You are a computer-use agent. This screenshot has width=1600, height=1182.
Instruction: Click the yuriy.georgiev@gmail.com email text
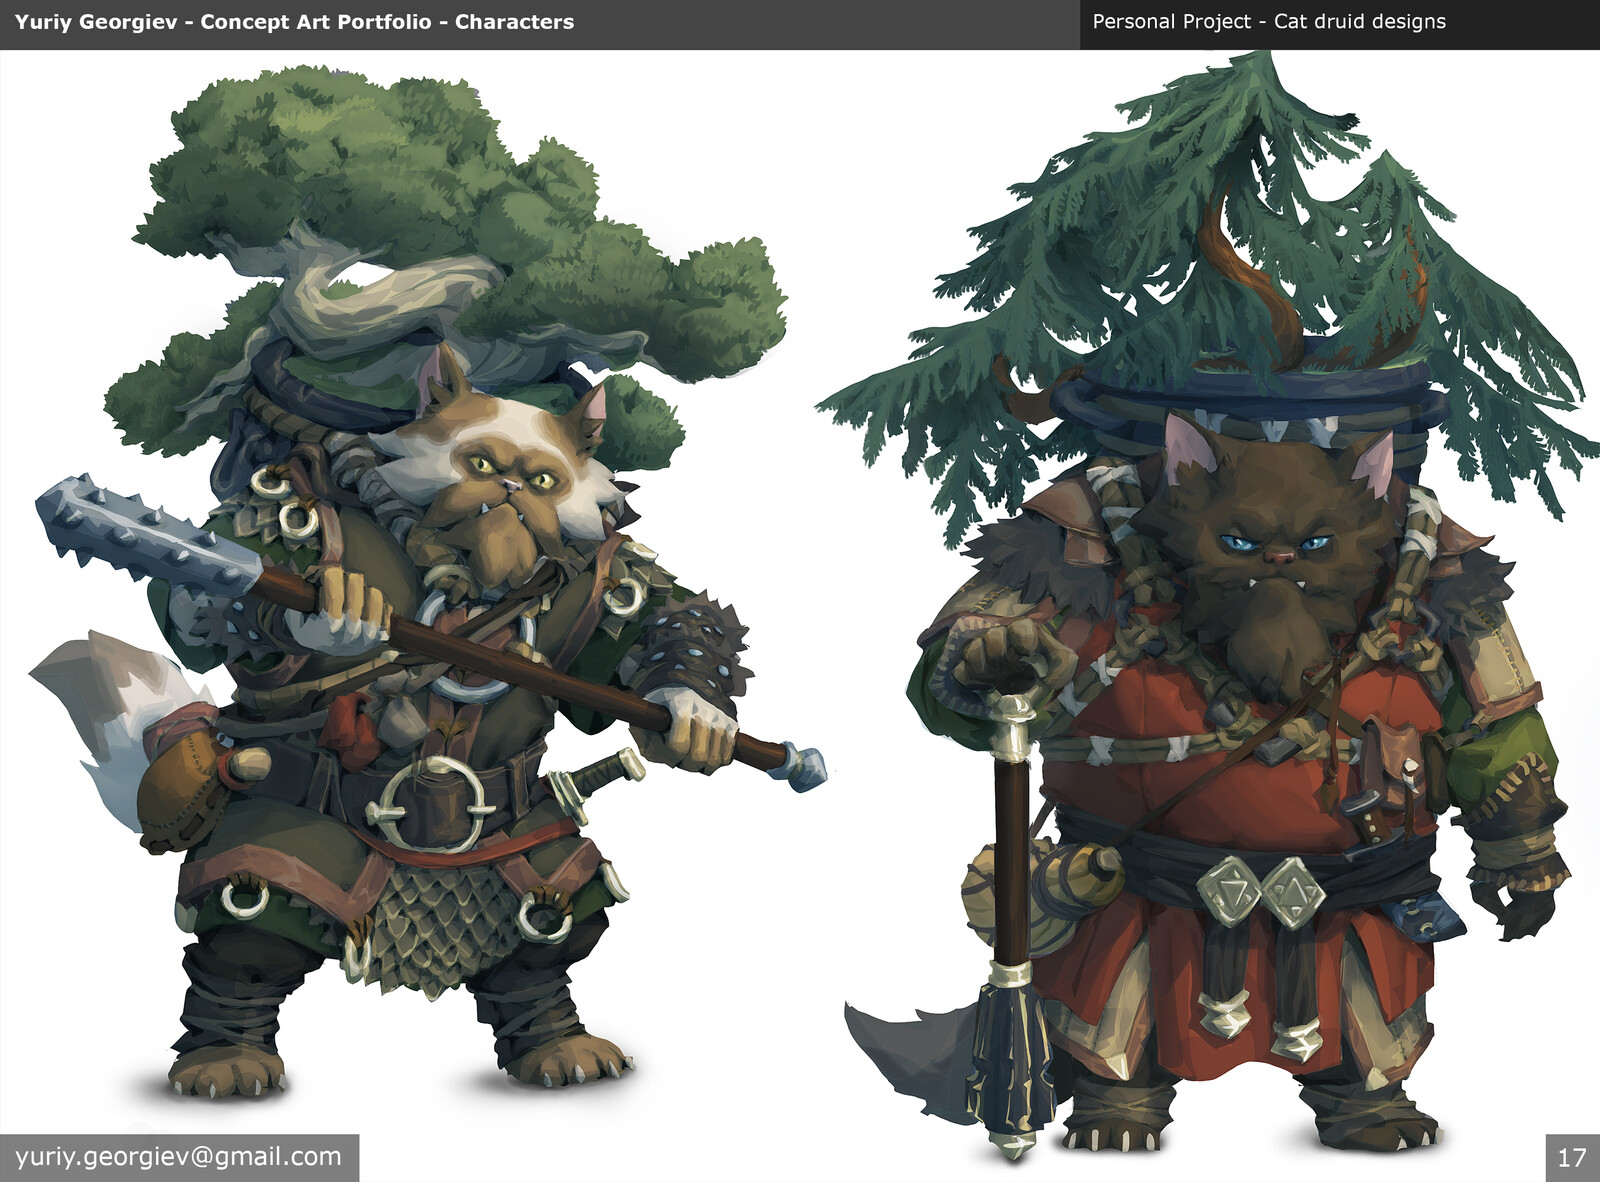(x=178, y=1157)
